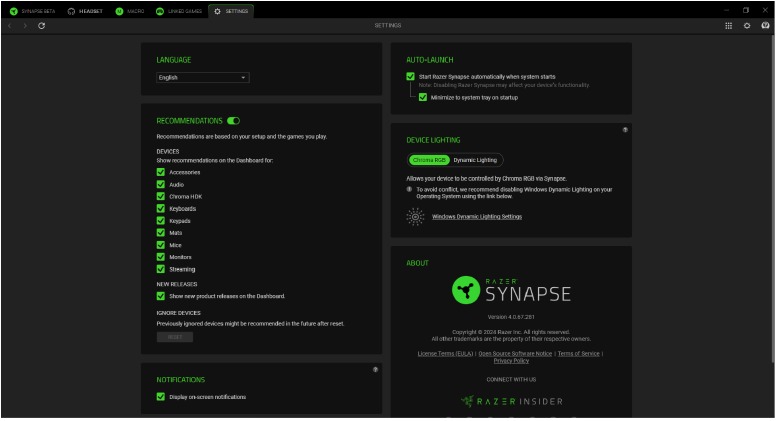Open the Synapse Beta tab
Image resolution: width=777 pixels, height=421 pixels.
coord(32,11)
